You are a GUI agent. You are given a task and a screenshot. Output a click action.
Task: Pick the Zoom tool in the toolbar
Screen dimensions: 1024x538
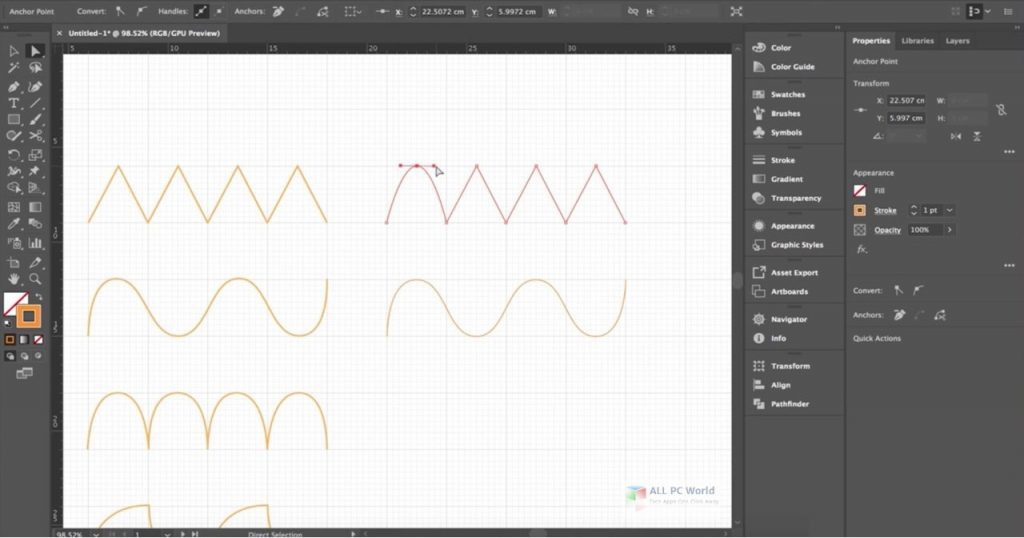(36, 279)
